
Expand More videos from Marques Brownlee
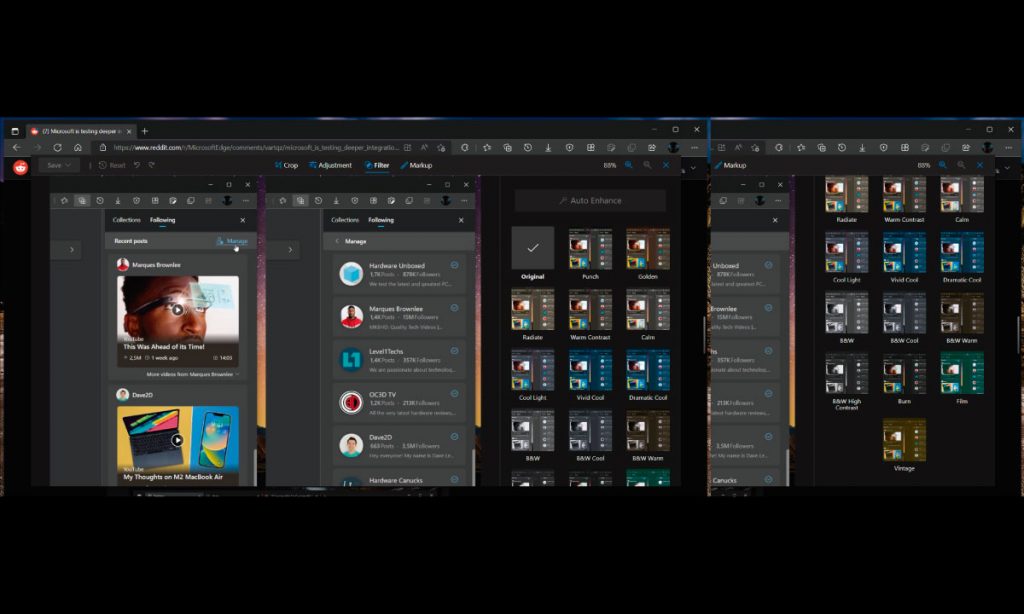193,374
